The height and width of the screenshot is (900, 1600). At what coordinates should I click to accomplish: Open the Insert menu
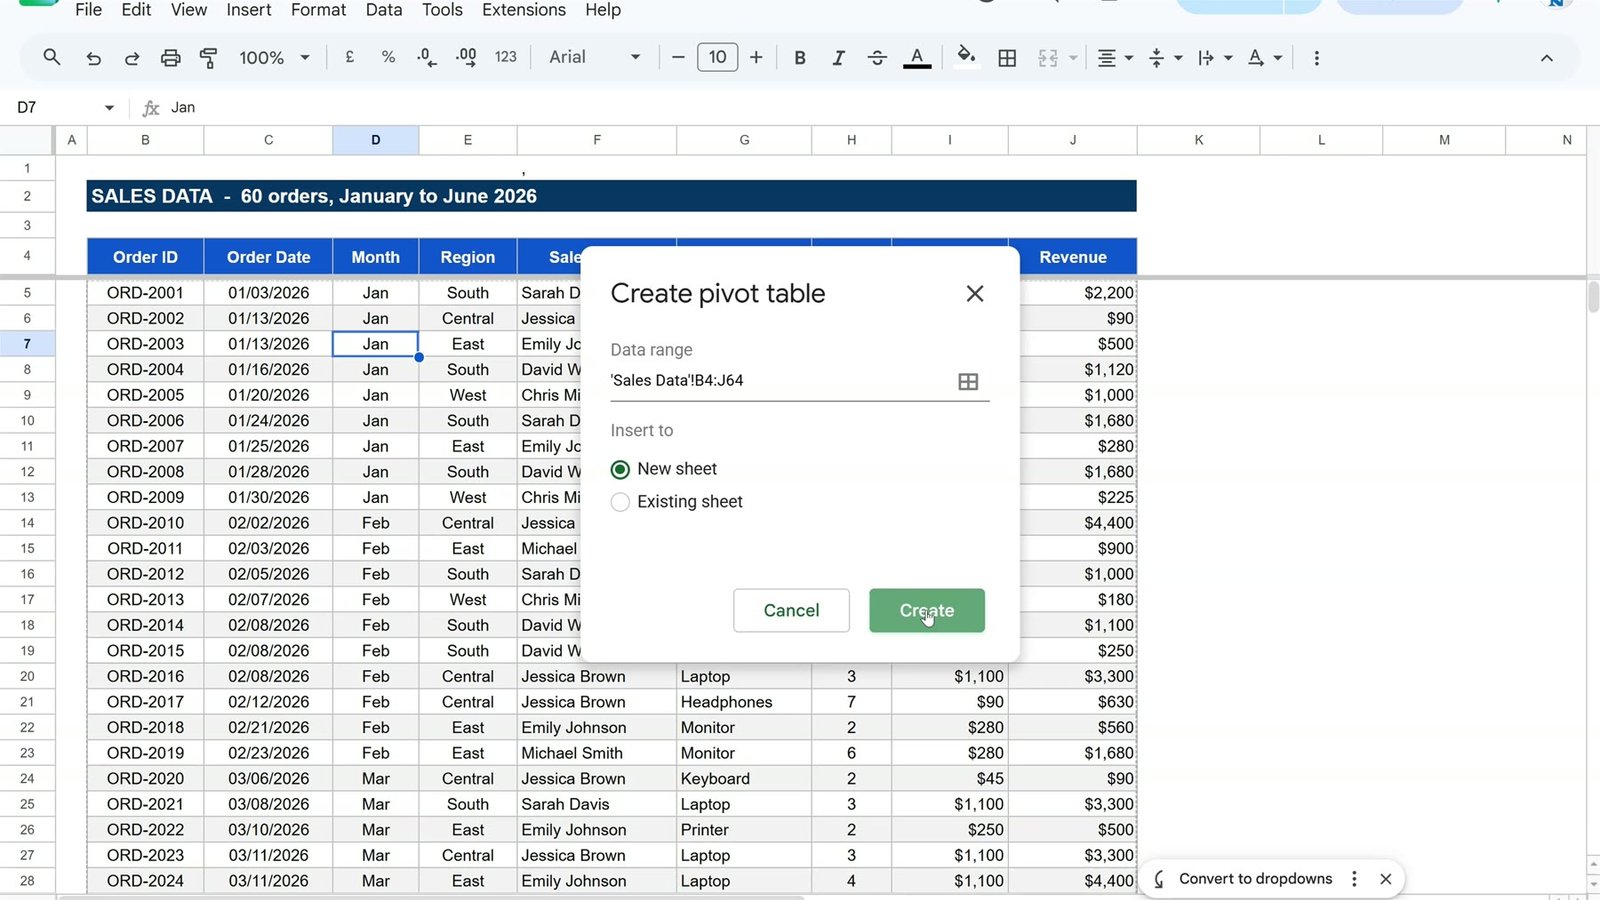(x=248, y=10)
